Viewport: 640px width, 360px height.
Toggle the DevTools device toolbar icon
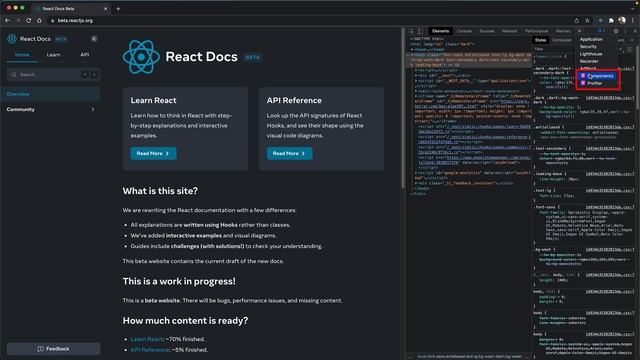point(420,31)
